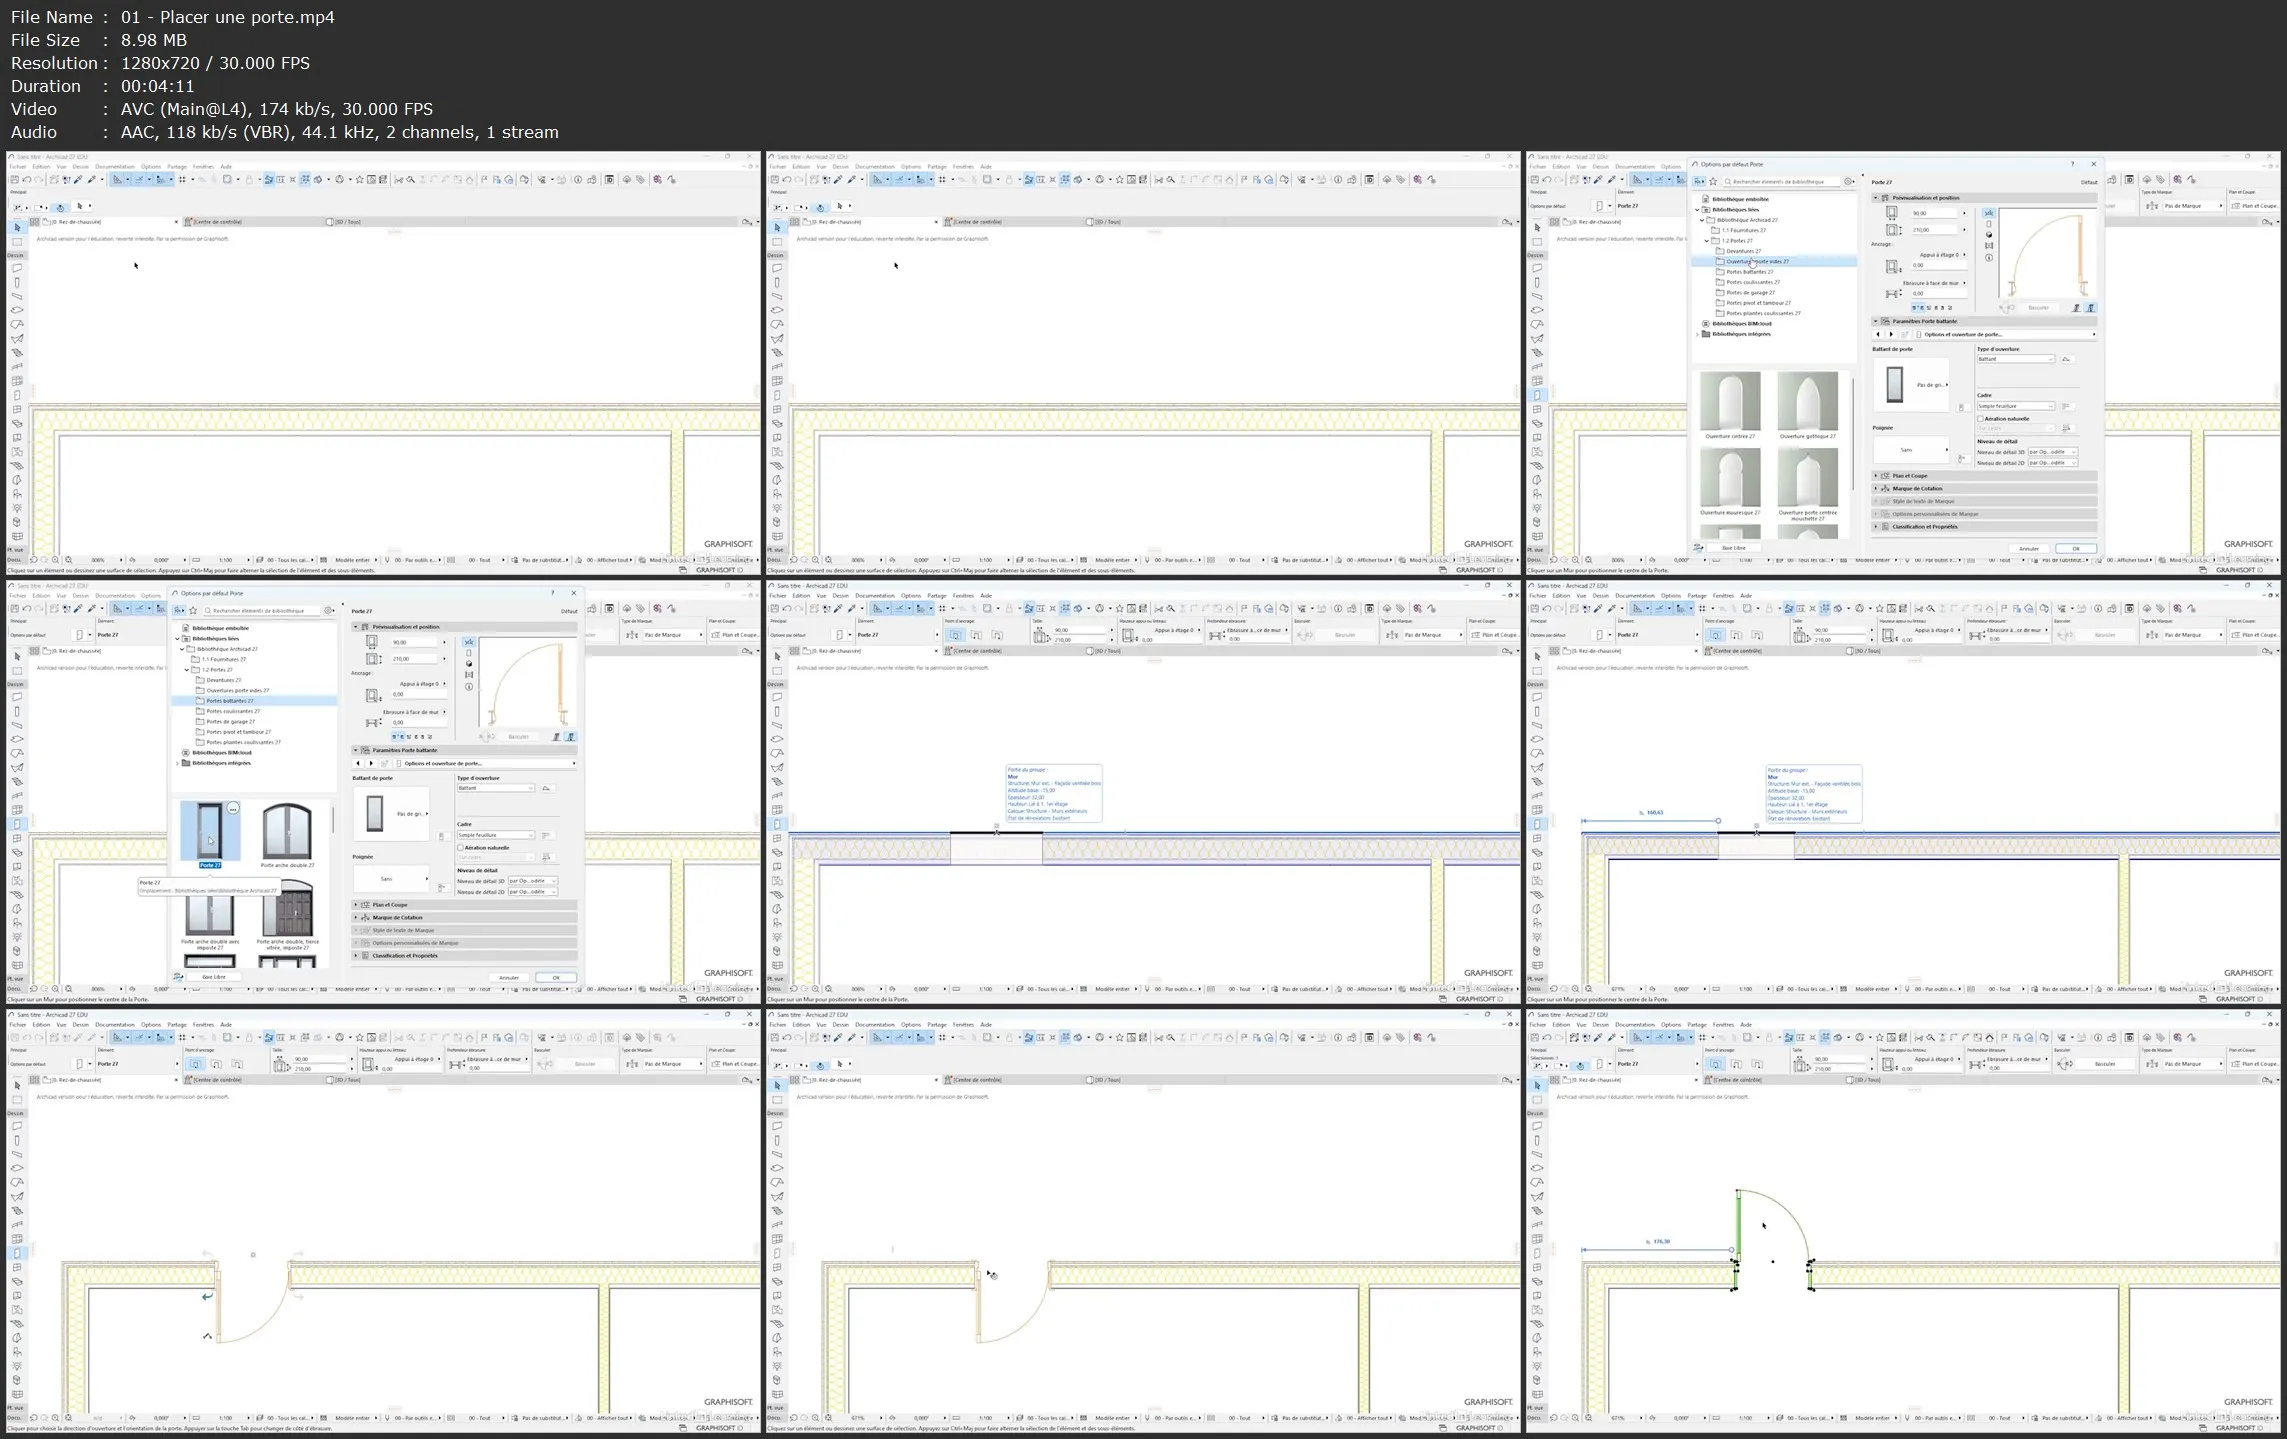Click the Undo arrow in the first frame's toolbar

click(x=27, y=180)
